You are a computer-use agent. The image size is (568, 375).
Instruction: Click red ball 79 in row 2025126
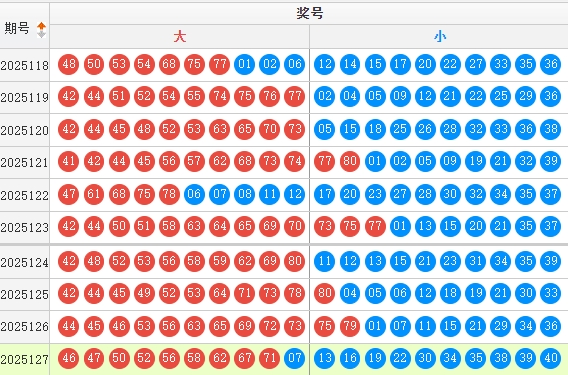click(x=350, y=326)
